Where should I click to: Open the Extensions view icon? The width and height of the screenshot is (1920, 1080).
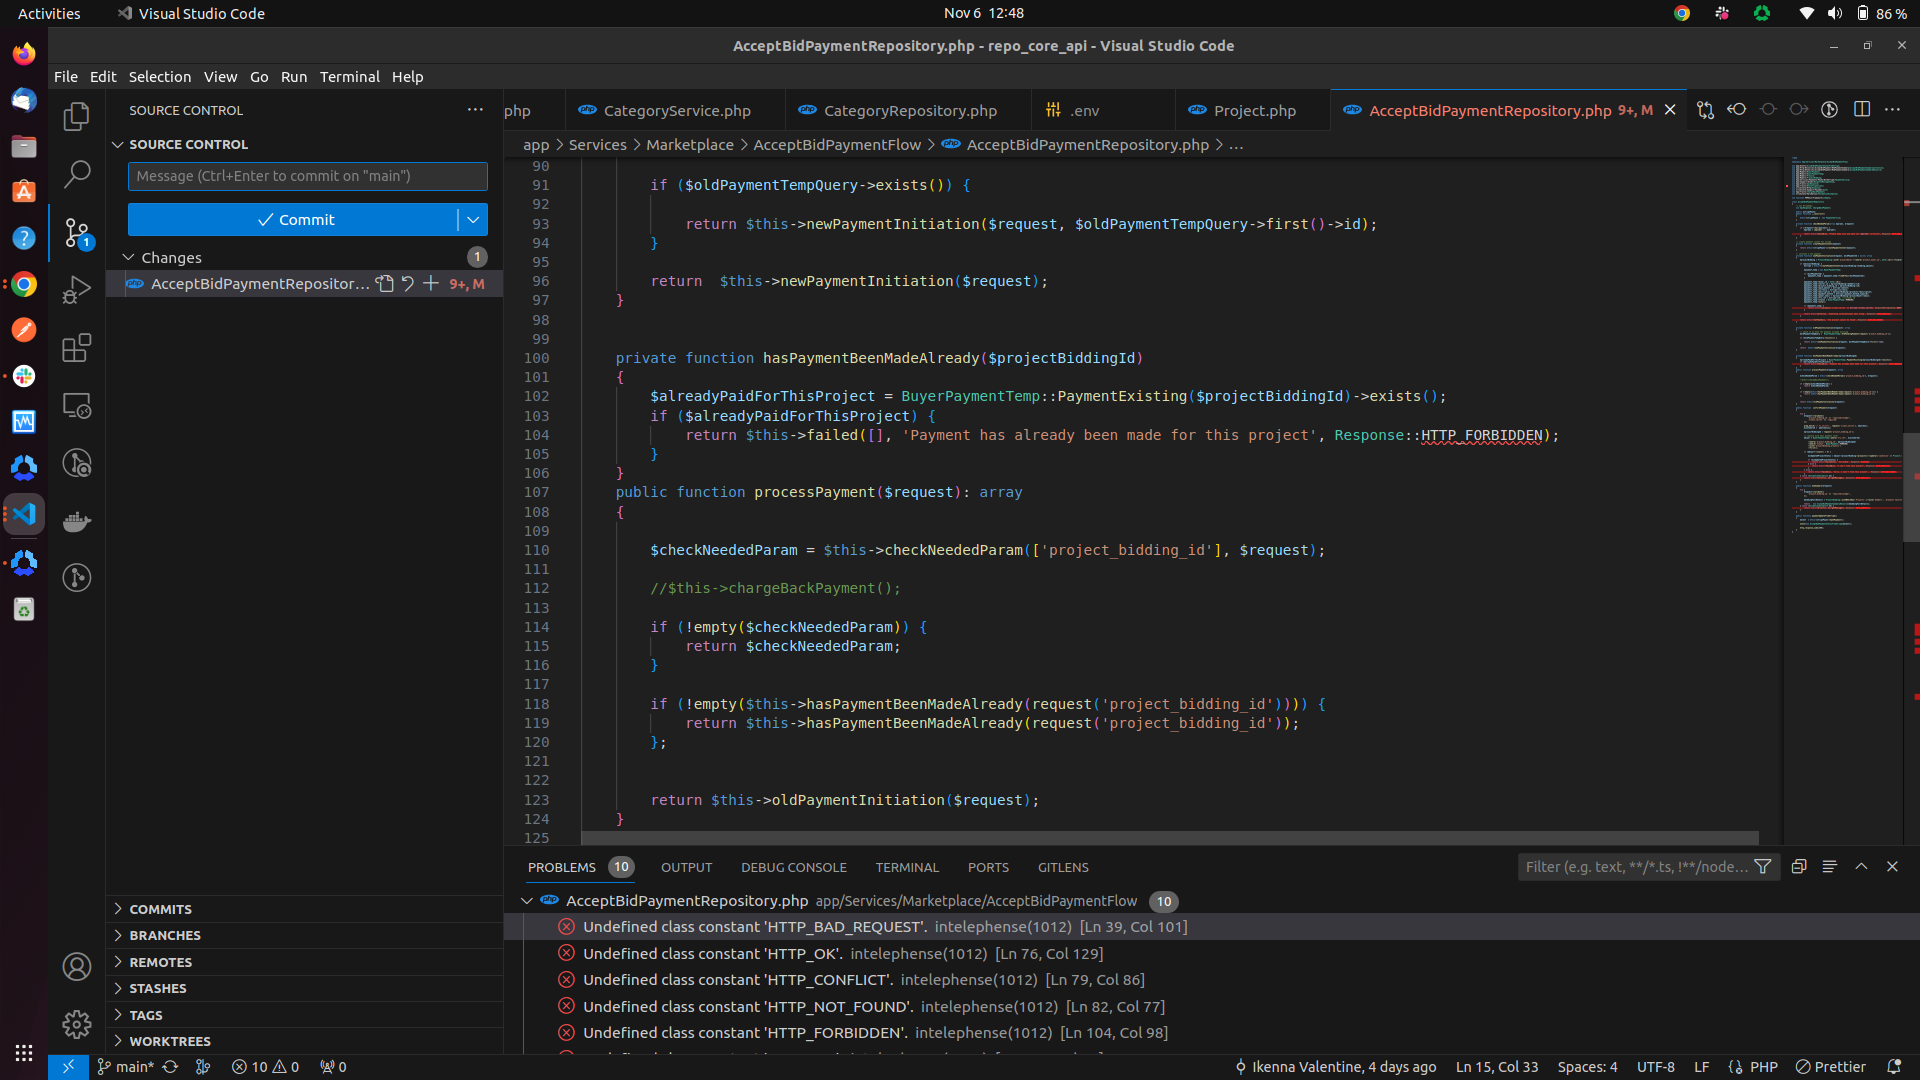pyautogui.click(x=77, y=348)
